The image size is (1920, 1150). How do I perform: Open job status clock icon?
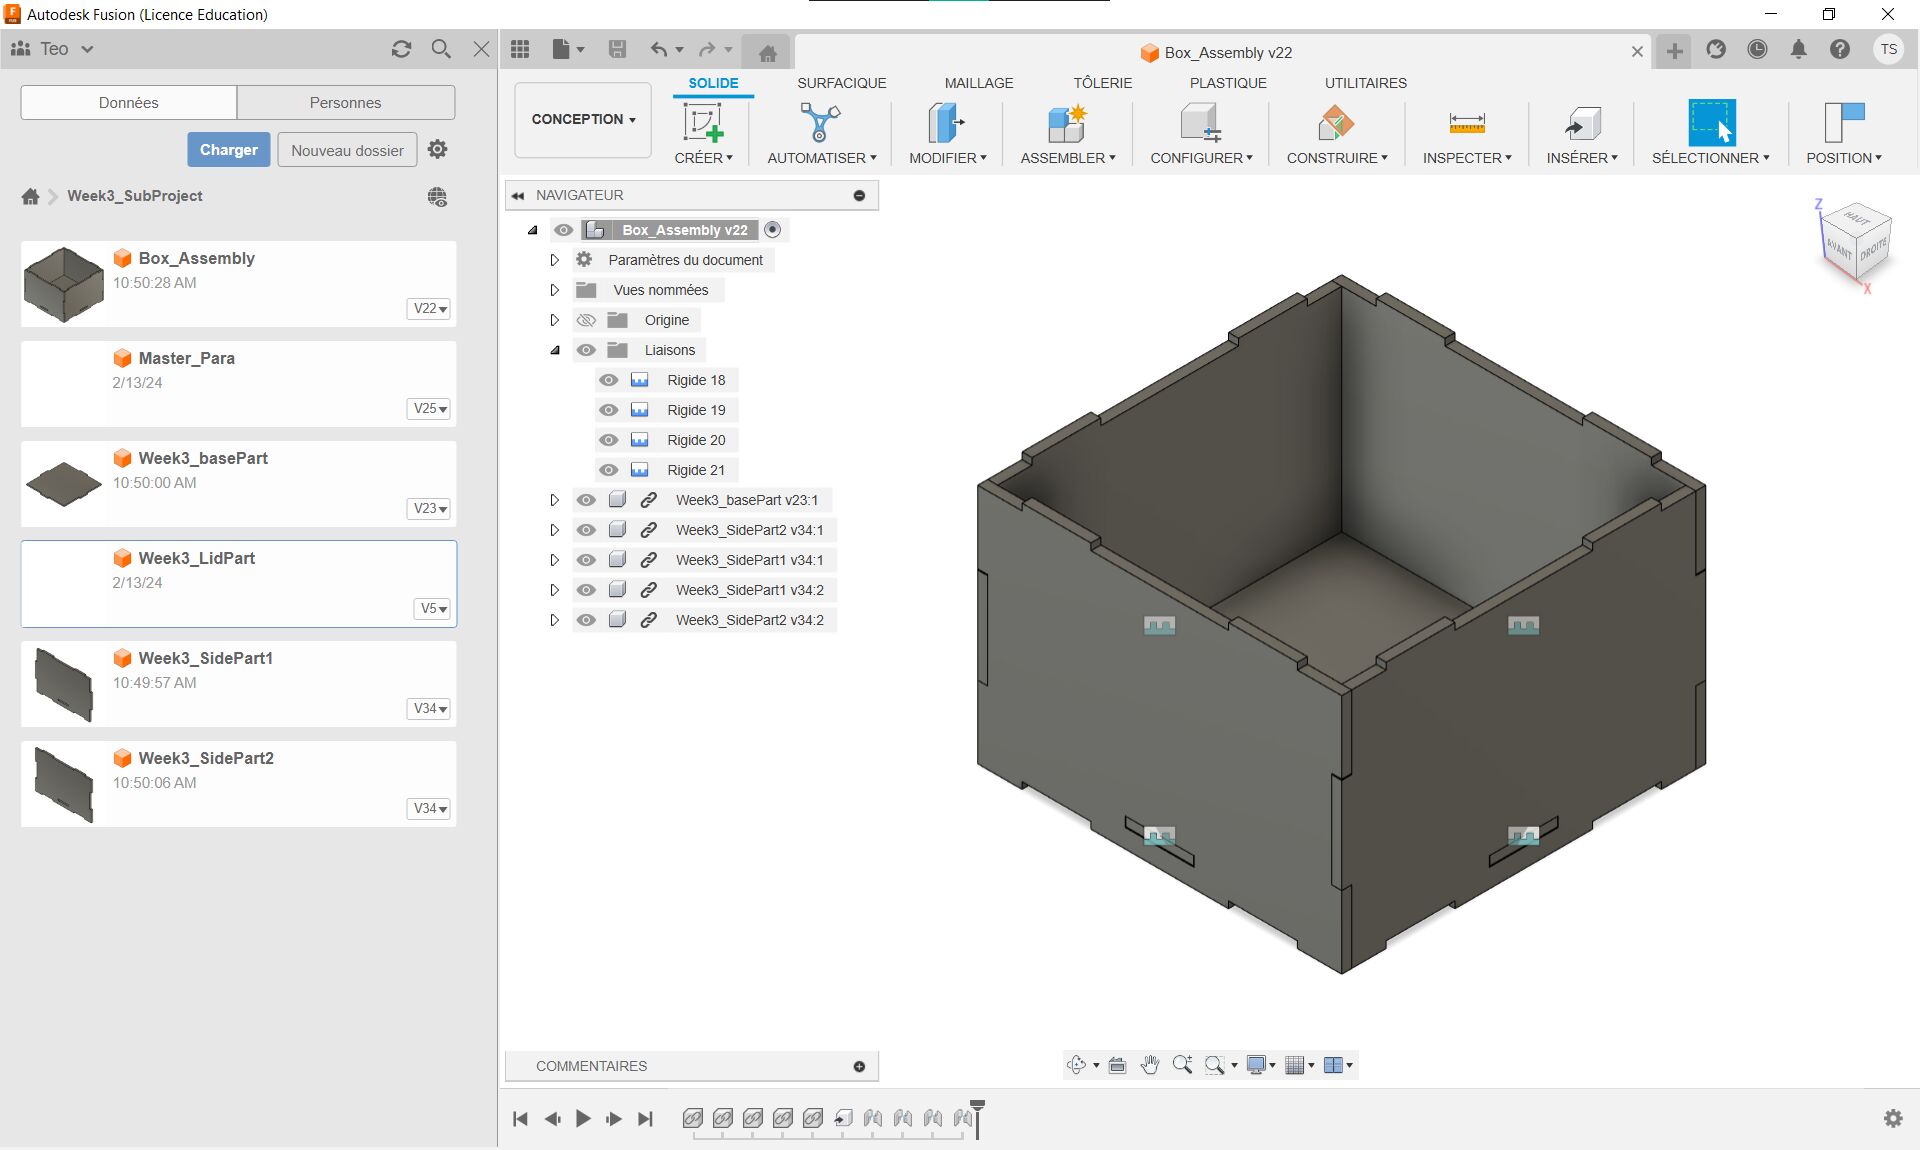tap(1757, 49)
